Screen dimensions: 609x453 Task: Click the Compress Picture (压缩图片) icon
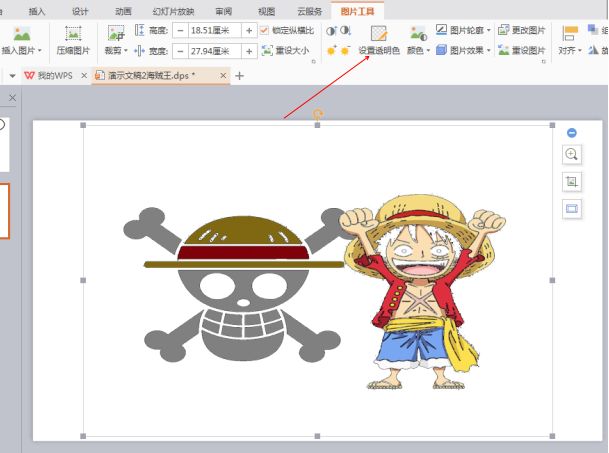73,33
